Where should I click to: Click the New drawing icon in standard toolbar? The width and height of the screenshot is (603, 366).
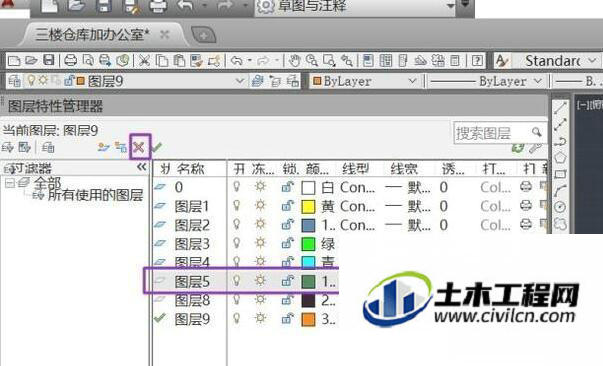(x=14, y=61)
